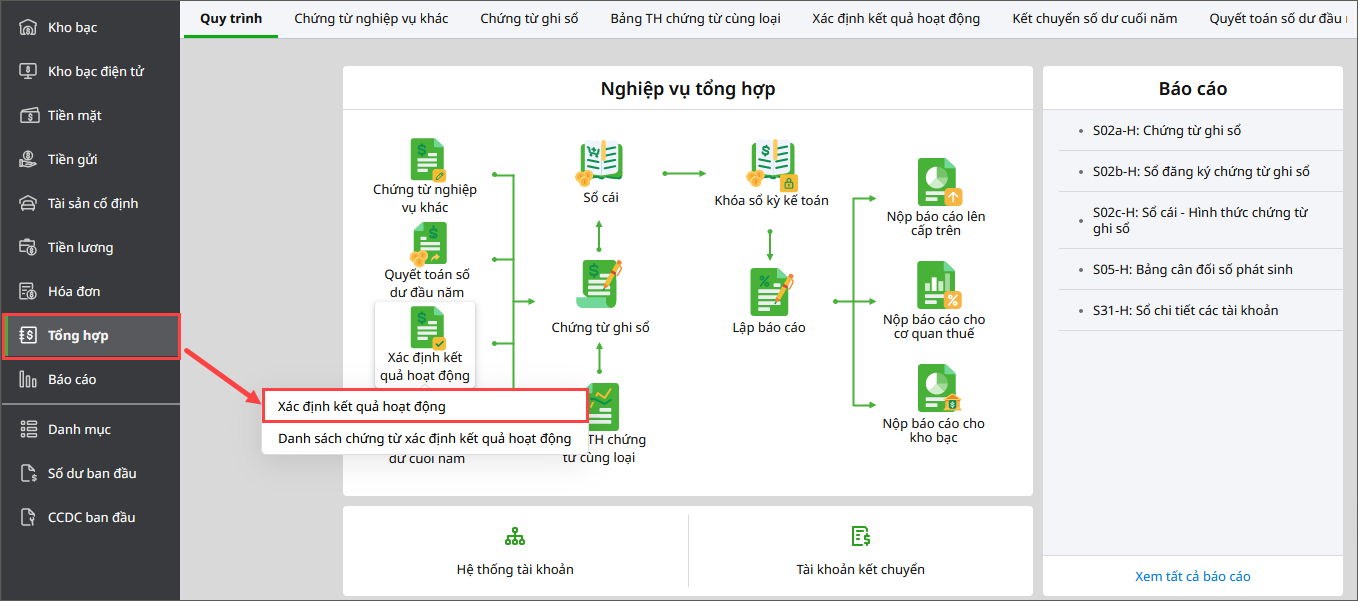
Task: Select the Tổng hợp menu in sidebar
Action: 91,335
